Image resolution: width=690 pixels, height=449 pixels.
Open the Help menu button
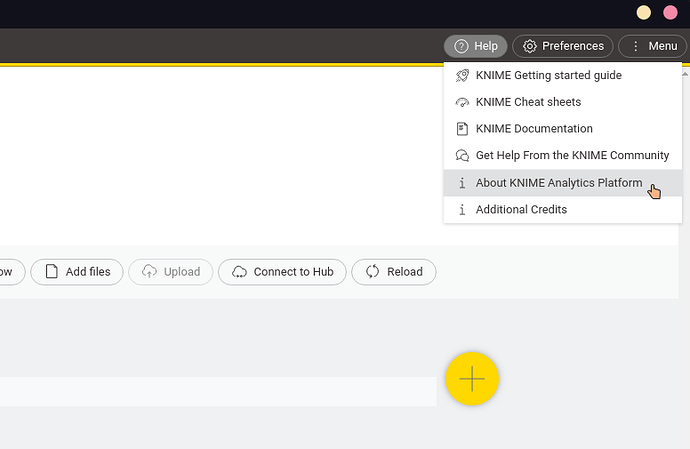coord(475,46)
